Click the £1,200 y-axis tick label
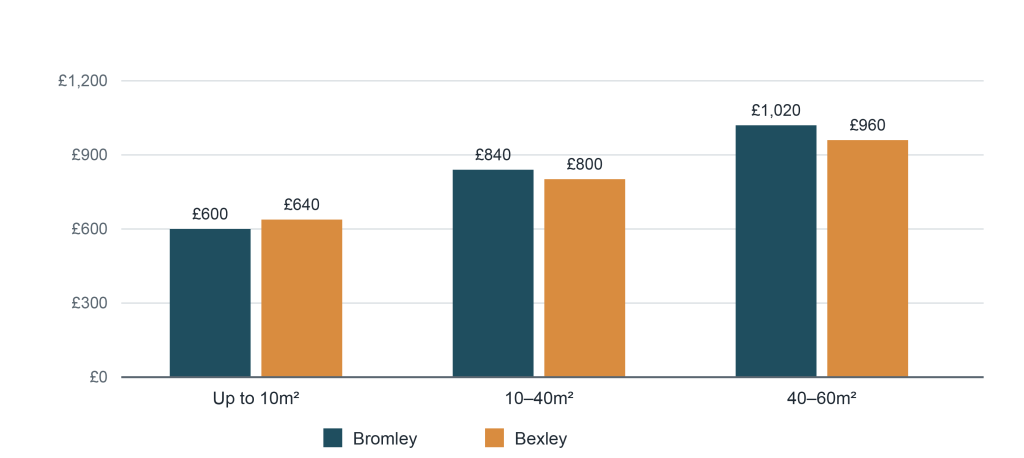The width and height of the screenshot is (1024, 458). coord(82,81)
